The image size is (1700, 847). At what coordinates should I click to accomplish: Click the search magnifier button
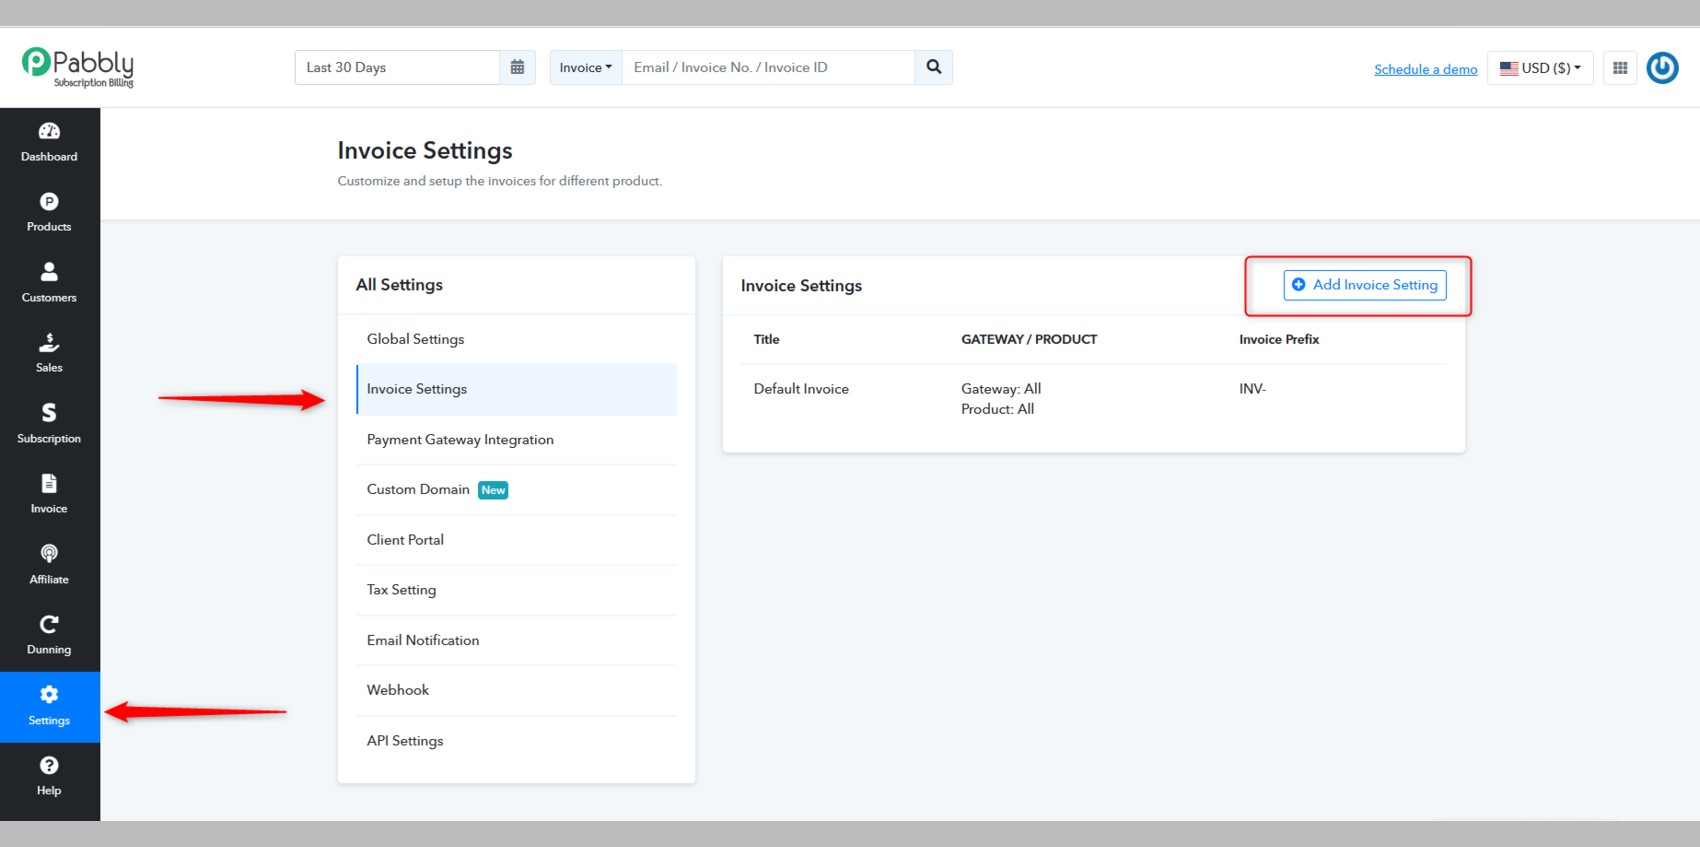point(934,67)
